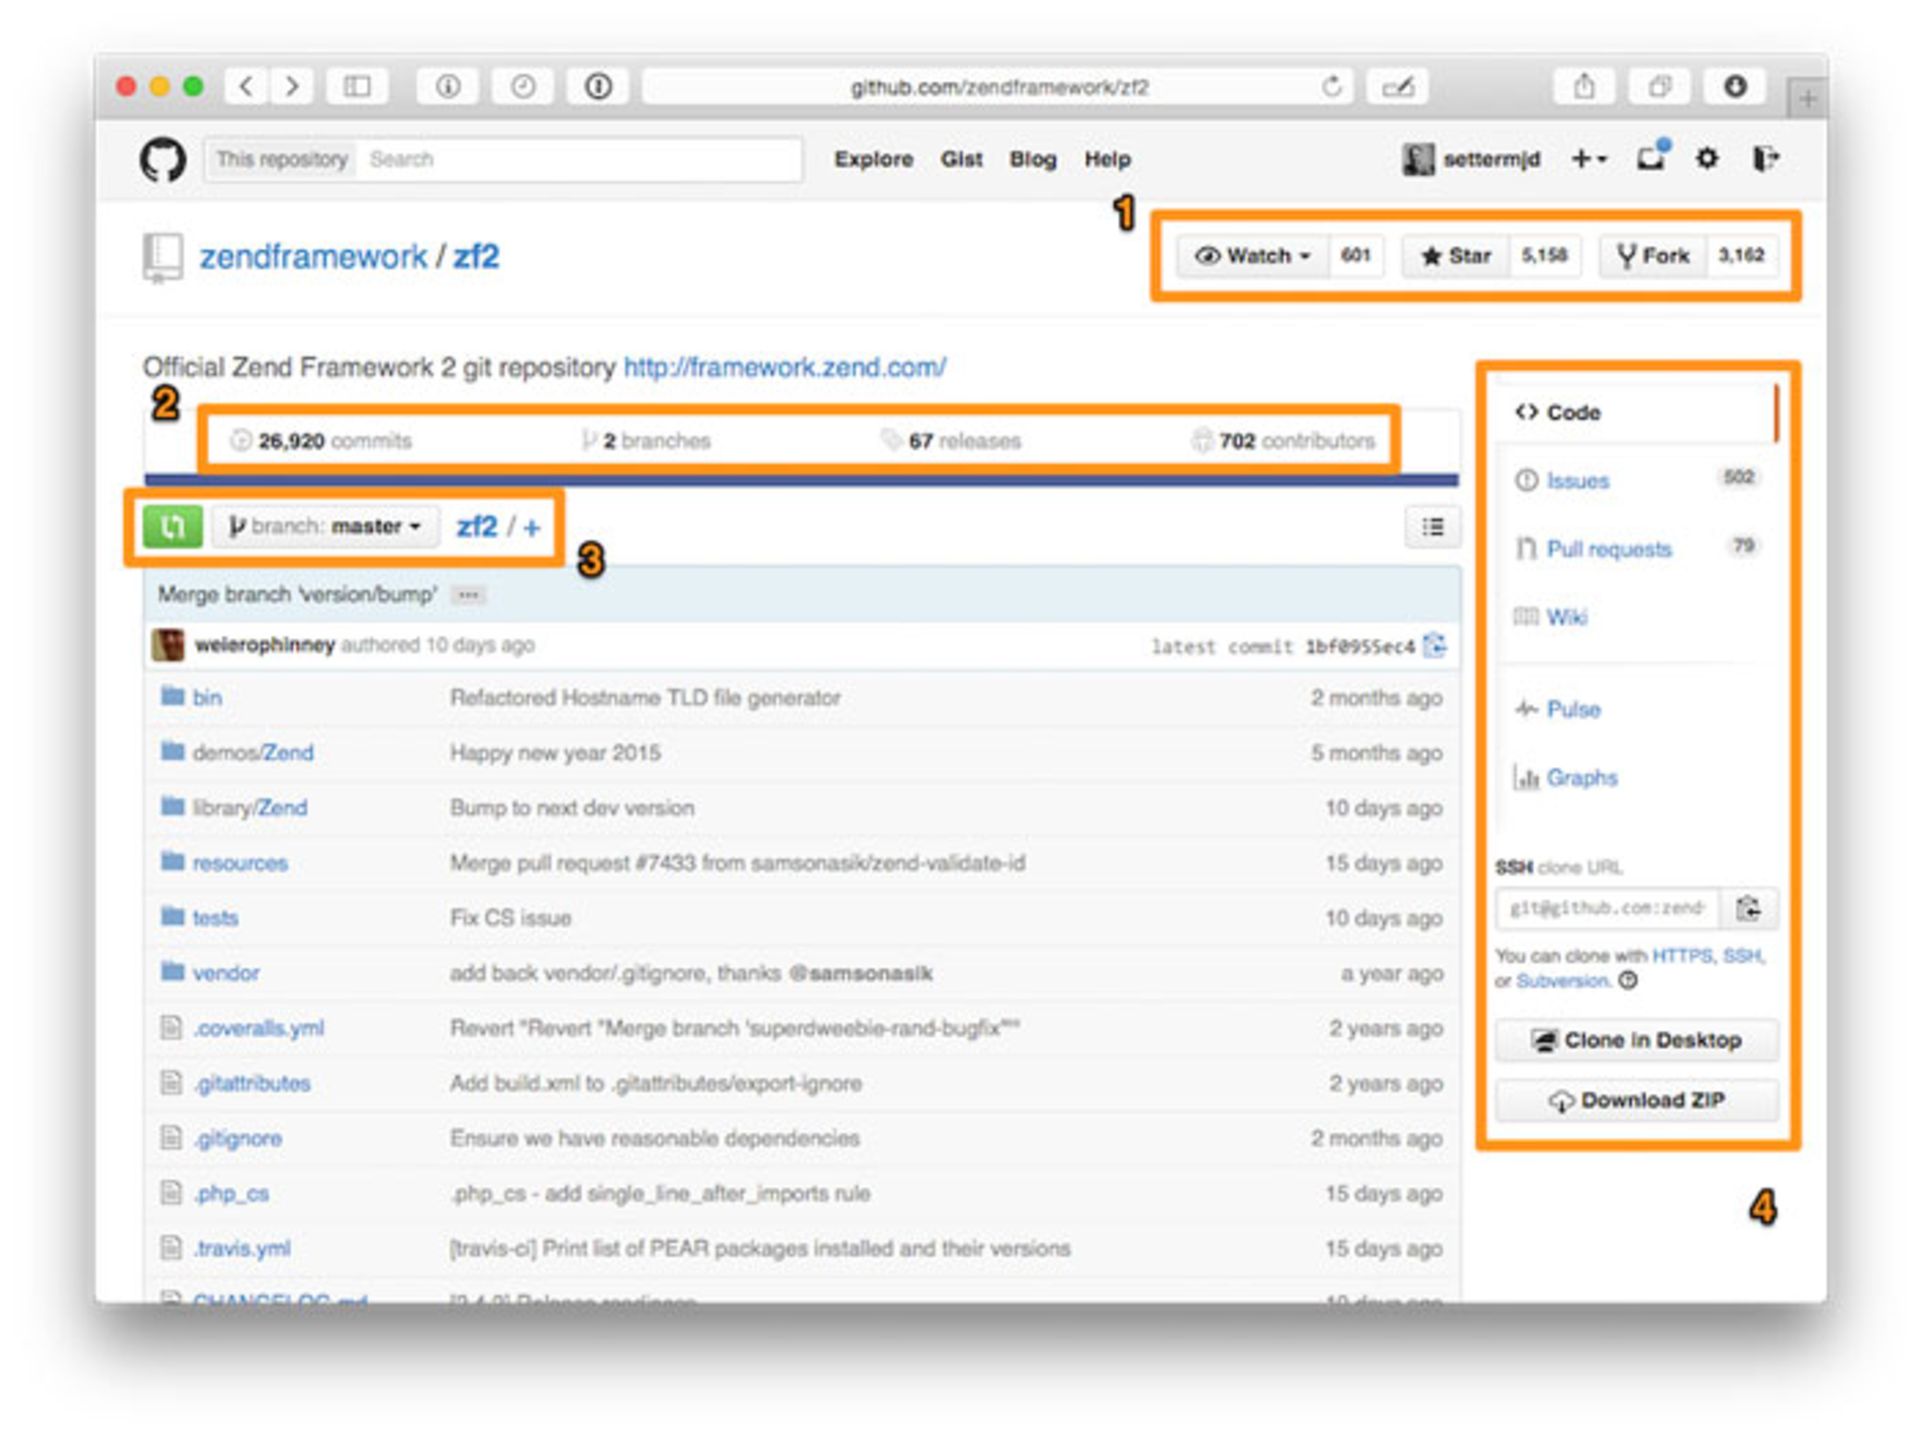View the 5,158 stargazers count

1544,256
